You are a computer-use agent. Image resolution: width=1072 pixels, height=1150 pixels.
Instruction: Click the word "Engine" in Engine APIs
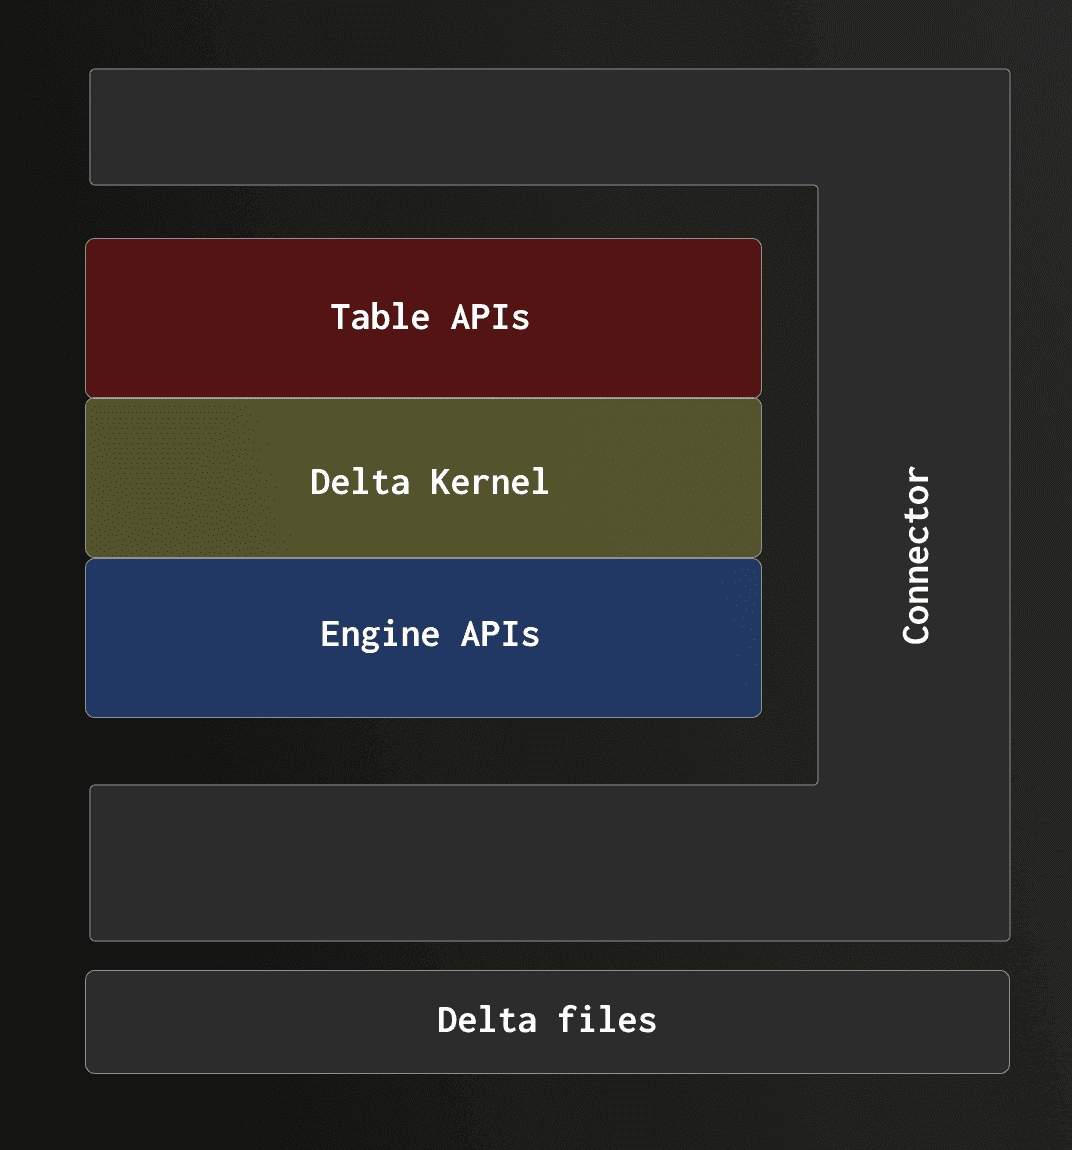380,634
